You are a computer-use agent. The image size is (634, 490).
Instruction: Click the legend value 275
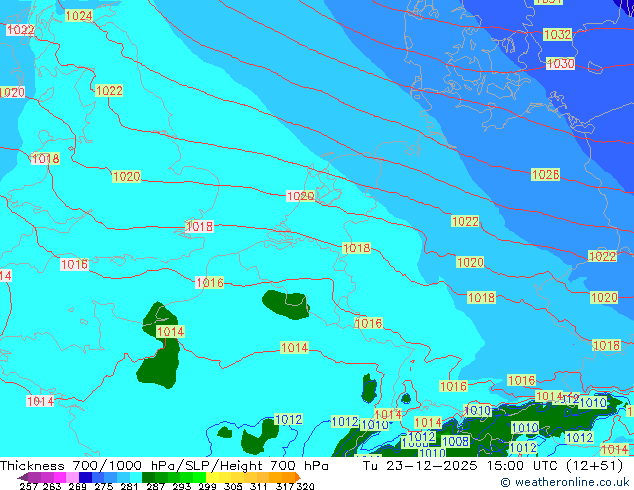click(x=104, y=486)
